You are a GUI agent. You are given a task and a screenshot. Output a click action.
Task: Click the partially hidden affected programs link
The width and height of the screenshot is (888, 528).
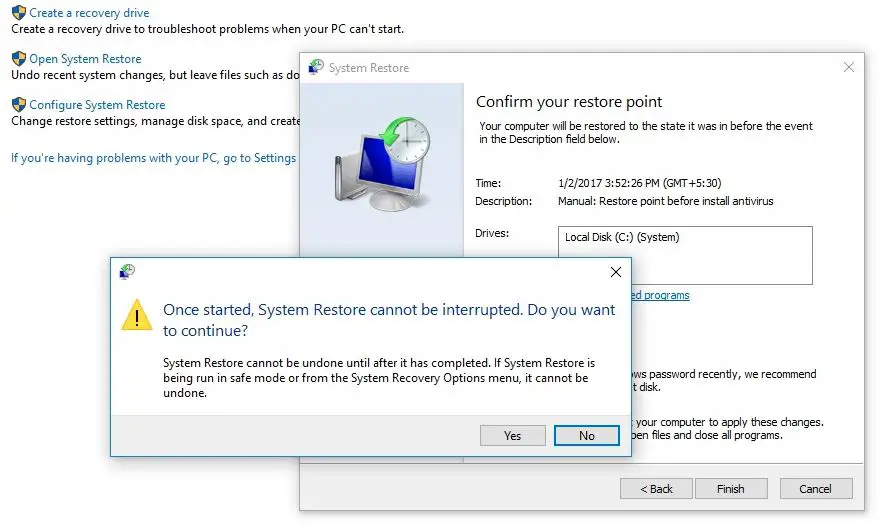tap(660, 295)
